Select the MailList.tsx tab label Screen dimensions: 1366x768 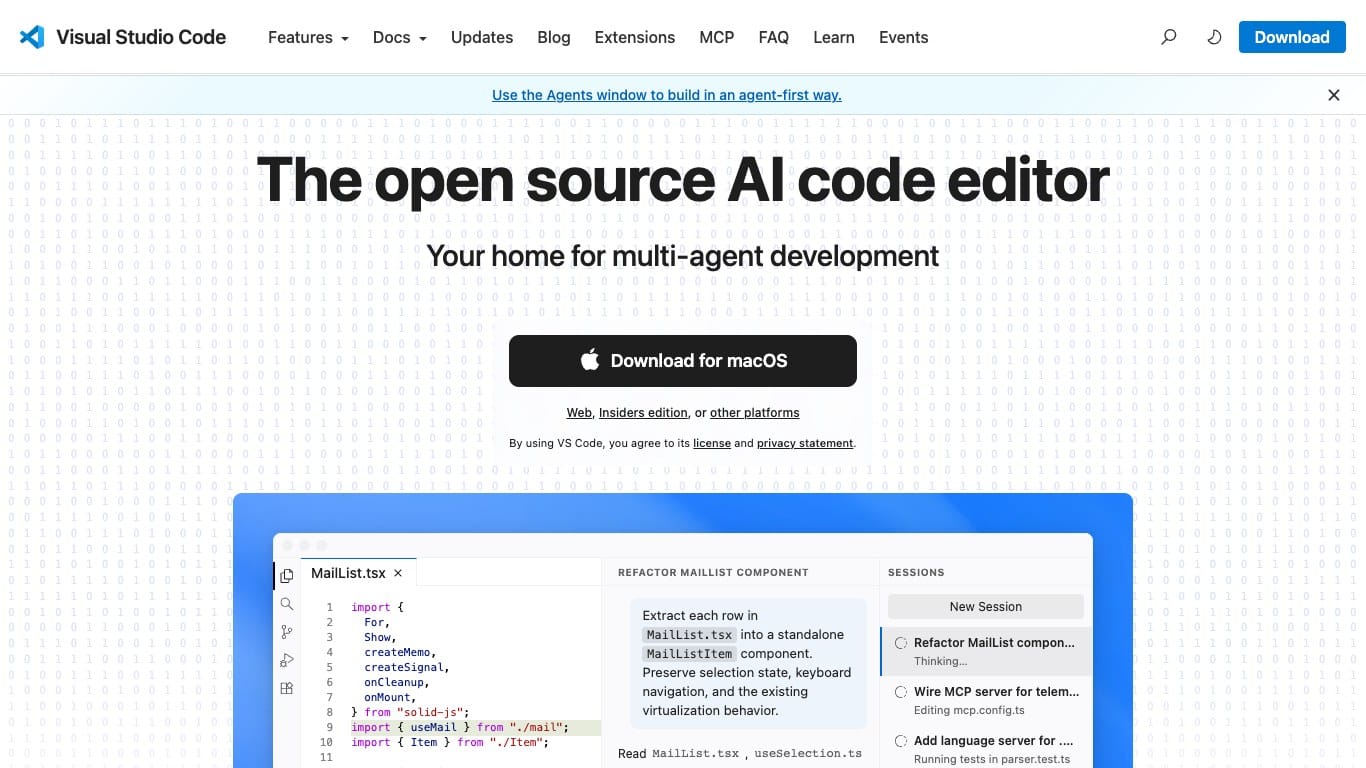click(348, 573)
